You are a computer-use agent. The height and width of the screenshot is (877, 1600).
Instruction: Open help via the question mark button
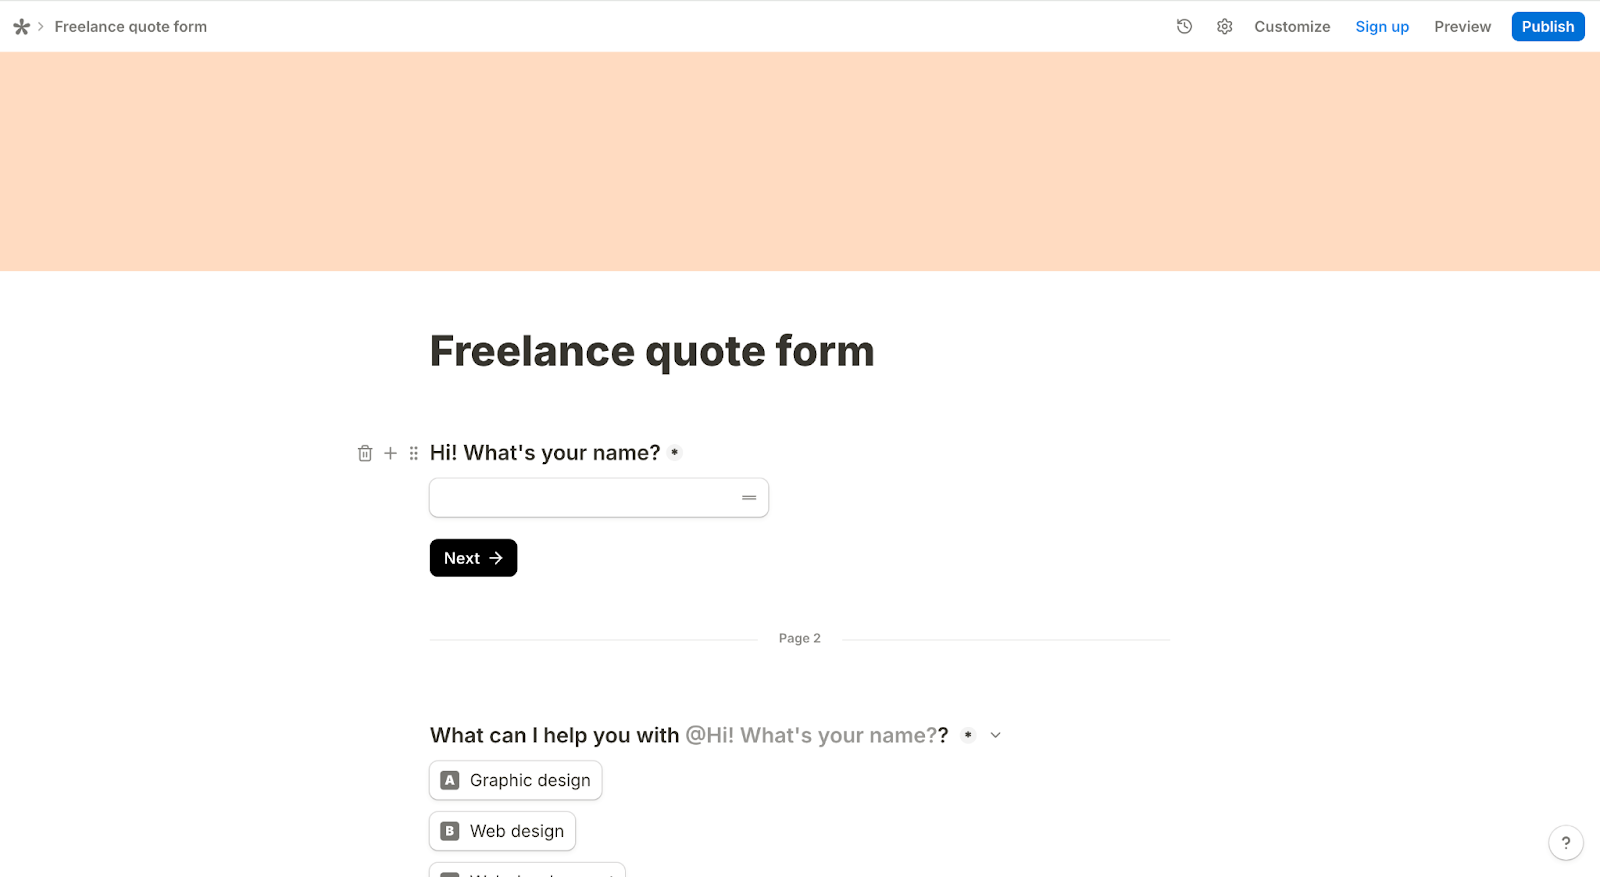(1565, 842)
